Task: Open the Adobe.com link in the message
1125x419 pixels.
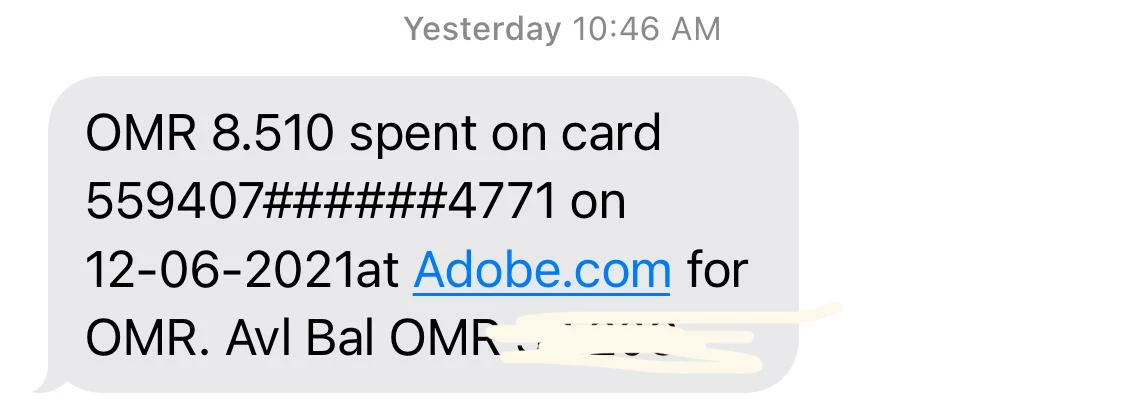Action: pos(542,270)
